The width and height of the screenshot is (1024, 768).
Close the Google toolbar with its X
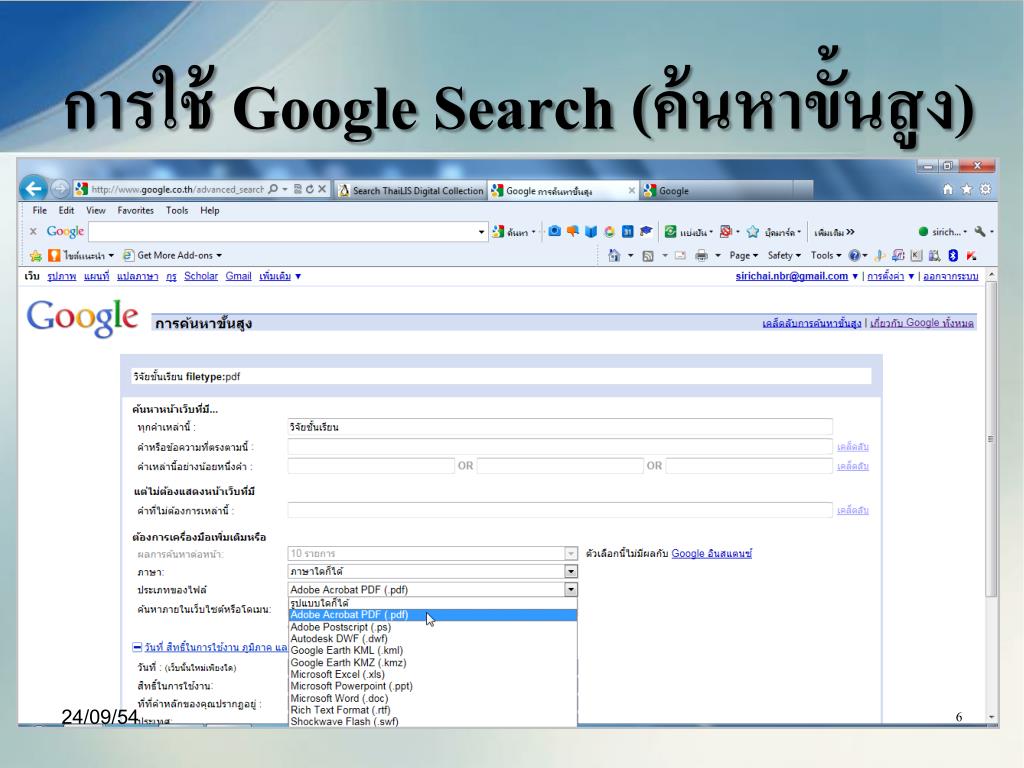coord(33,231)
